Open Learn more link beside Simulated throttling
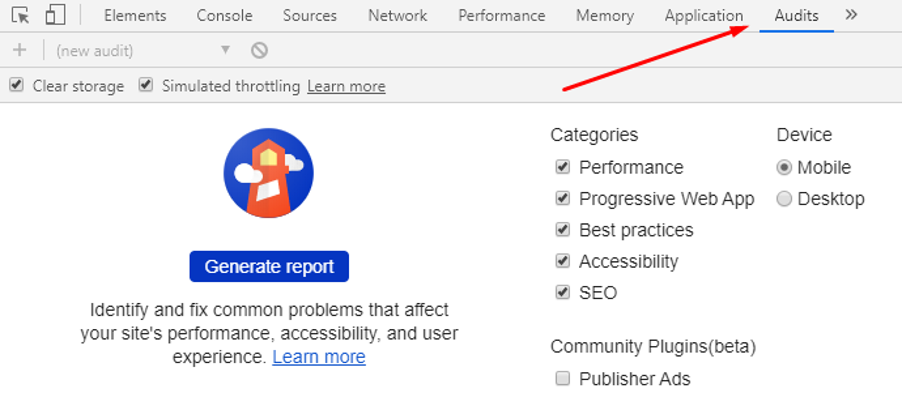The image size is (902, 414). (x=346, y=86)
